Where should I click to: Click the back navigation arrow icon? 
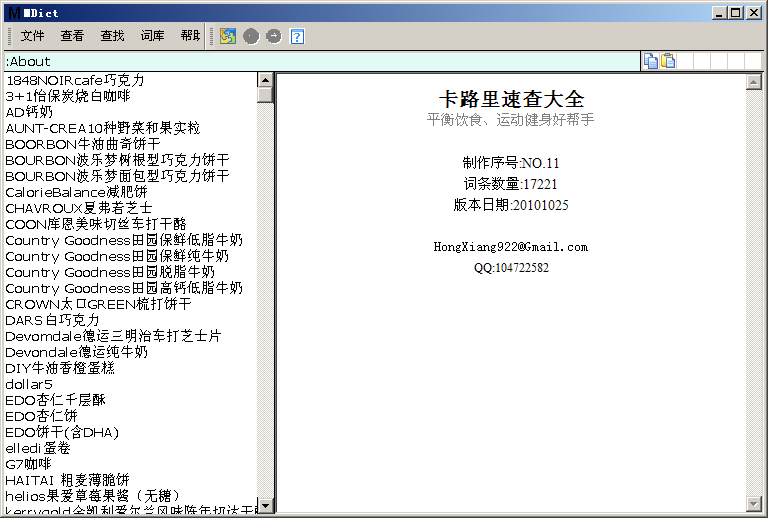251,36
